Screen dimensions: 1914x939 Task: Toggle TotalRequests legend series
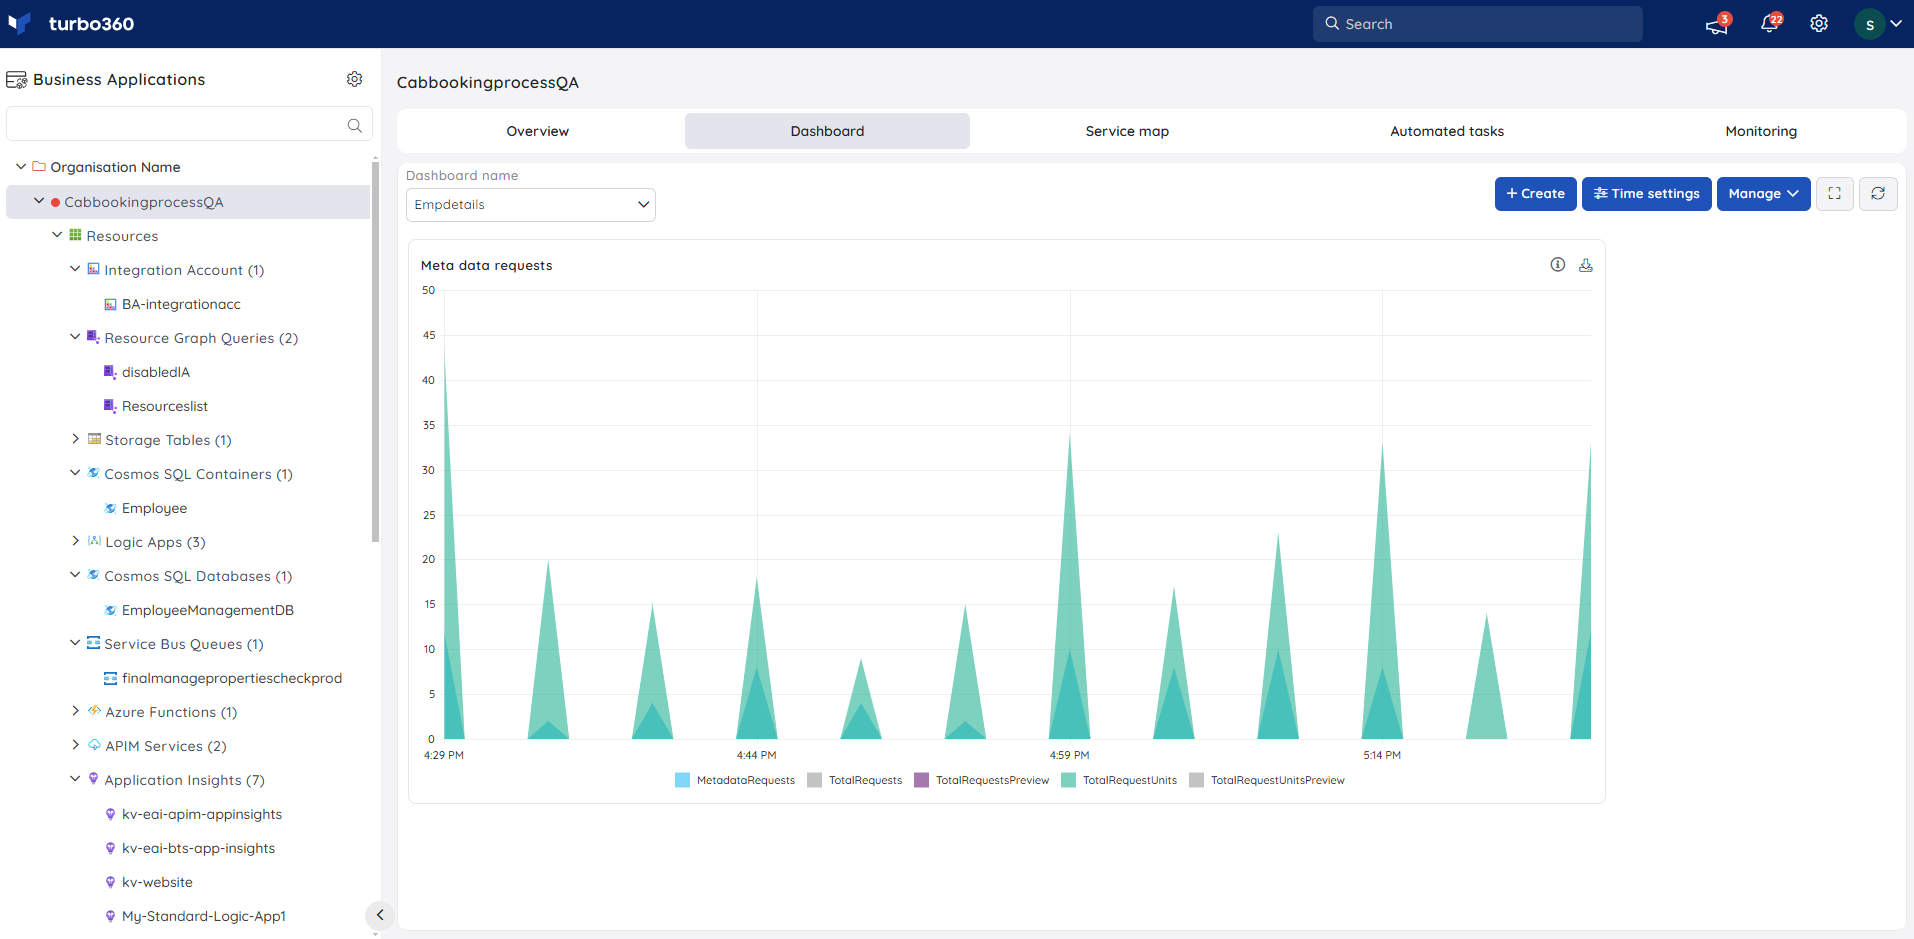coord(855,780)
